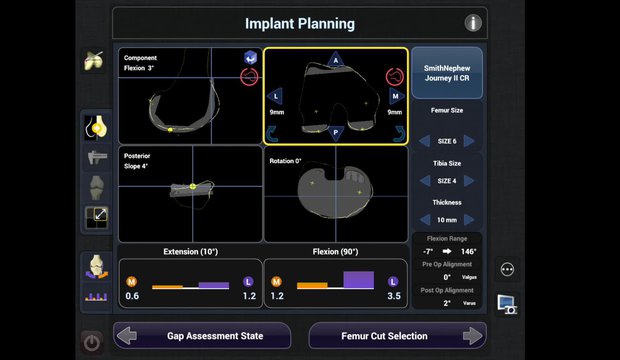Image resolution: width=620 pixels, height=360 pixels.
Task: Click the purple lateral flexion gap bar
Action: pyautogui.click(x=359, y=280)
